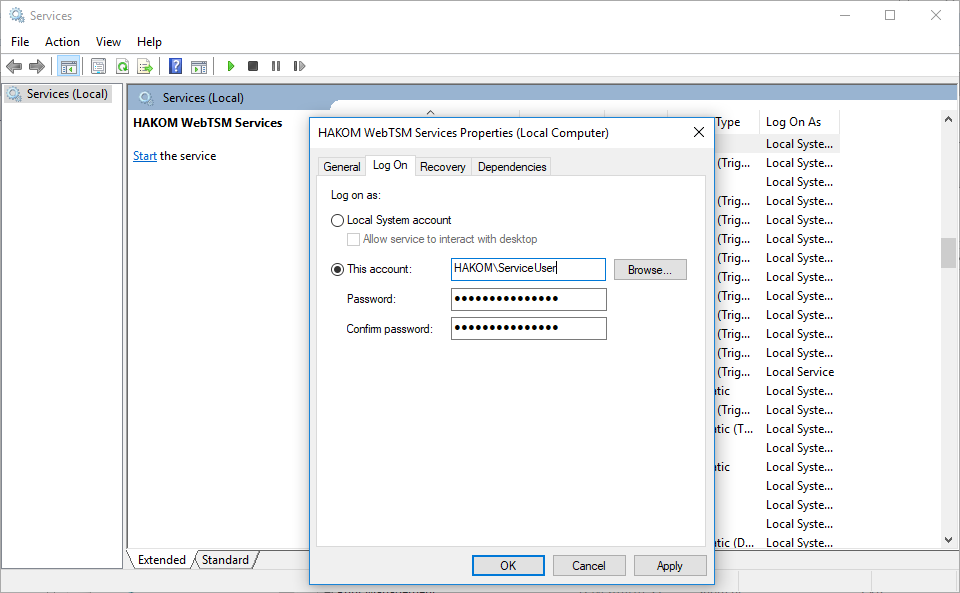Click the Browse... button

(650, 270)
